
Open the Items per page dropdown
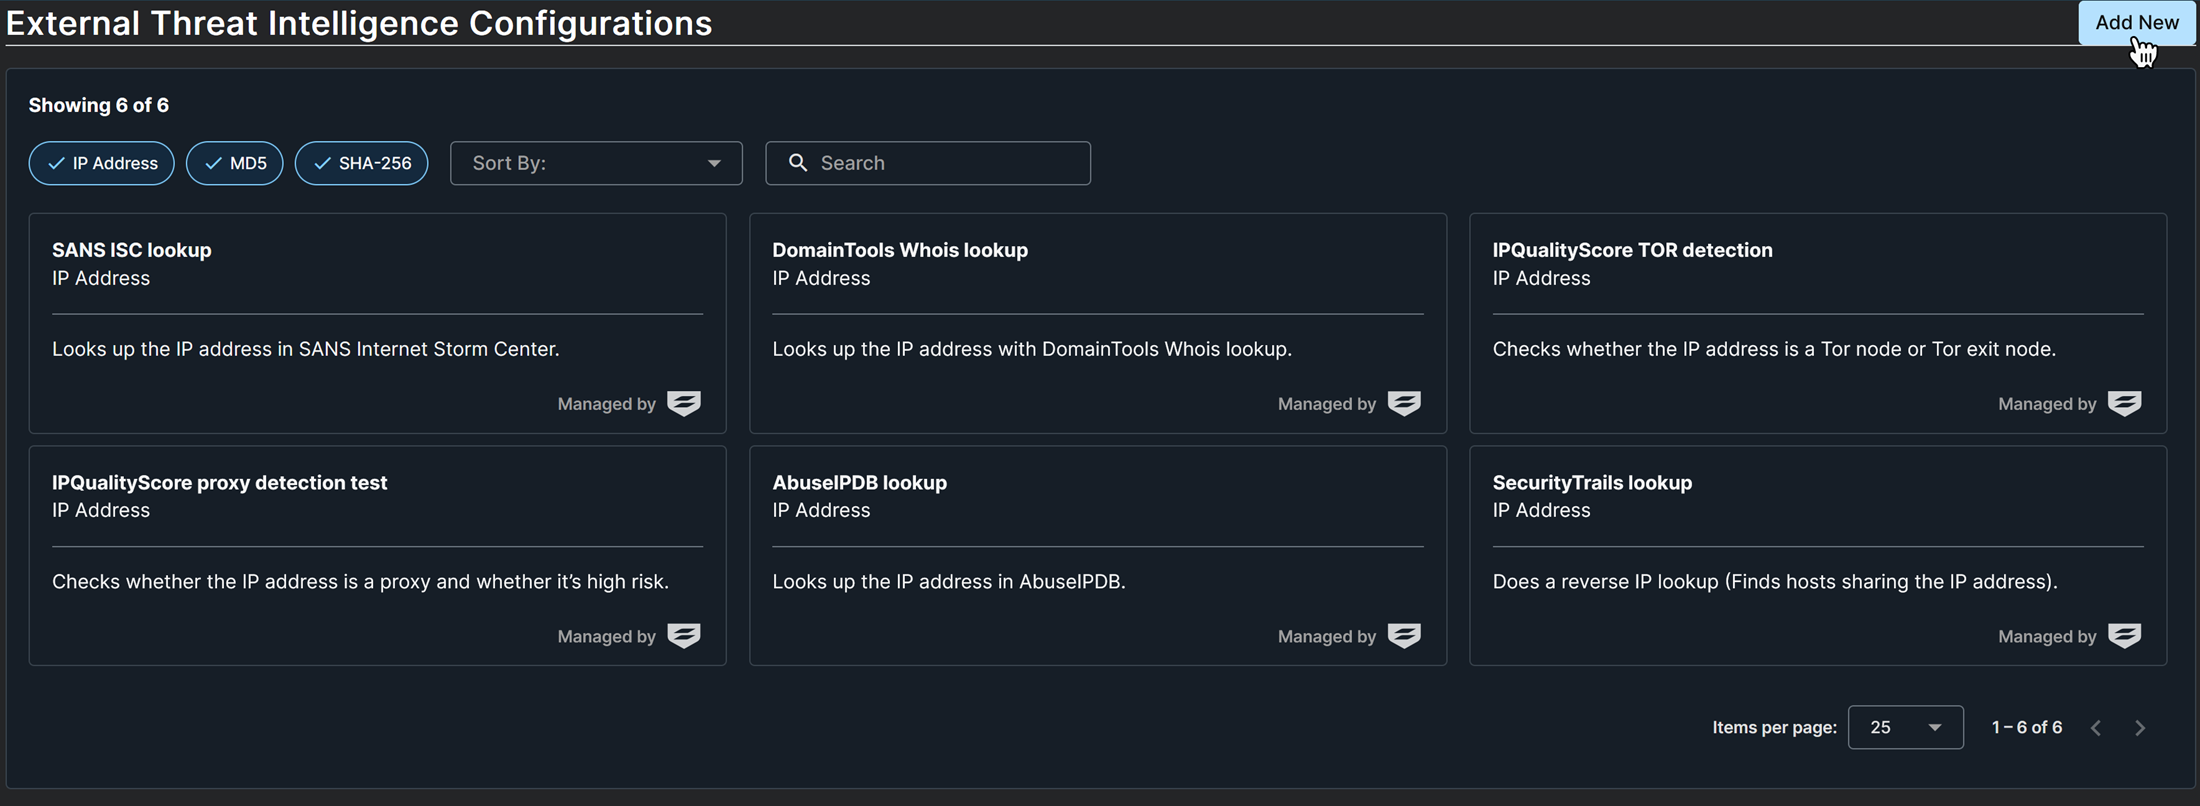[x=1905, y=727]
